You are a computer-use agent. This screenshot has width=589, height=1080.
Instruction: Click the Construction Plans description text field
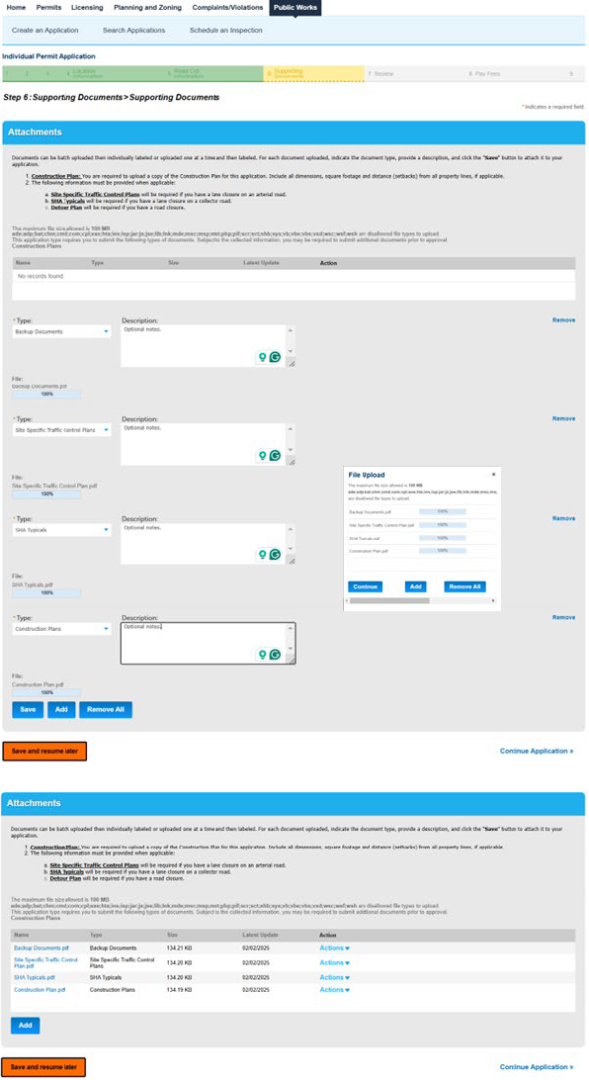(x=208, y=643)
